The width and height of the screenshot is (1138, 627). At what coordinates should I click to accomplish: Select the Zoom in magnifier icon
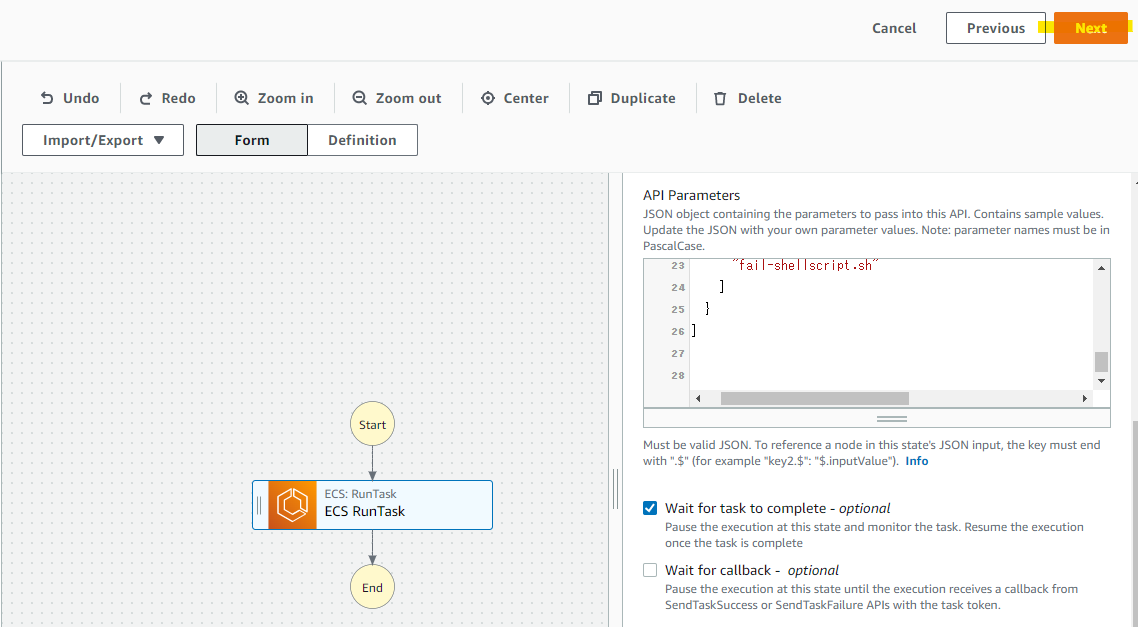[x=240, y=98]
